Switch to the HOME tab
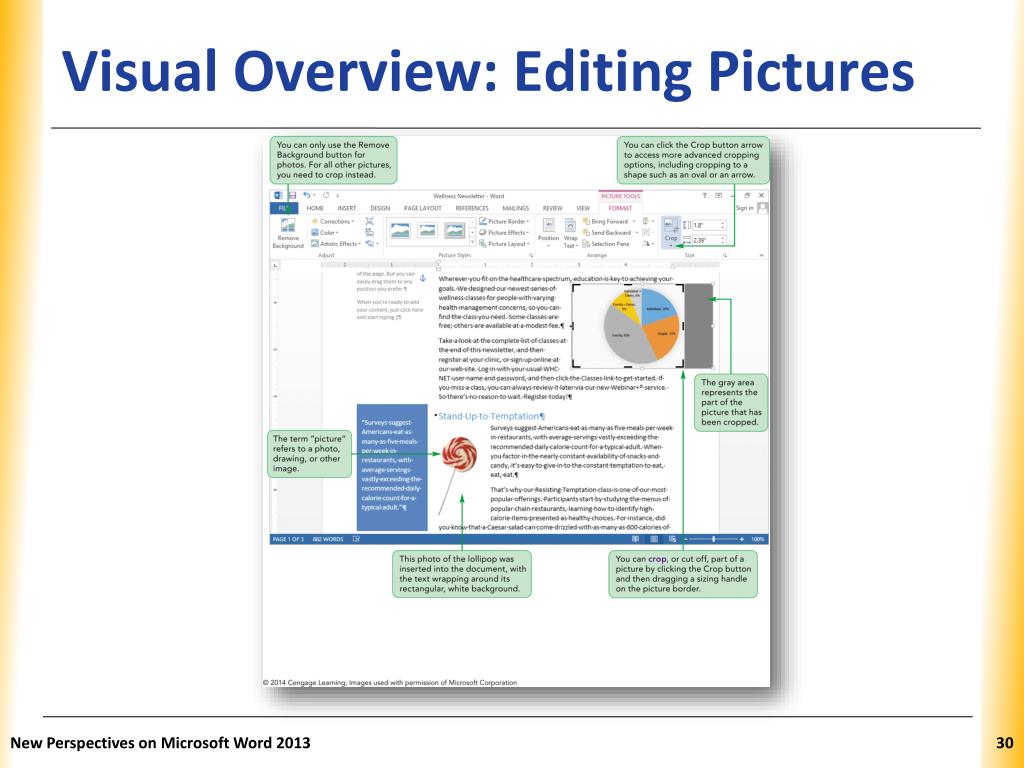 (x=315, y=208)
